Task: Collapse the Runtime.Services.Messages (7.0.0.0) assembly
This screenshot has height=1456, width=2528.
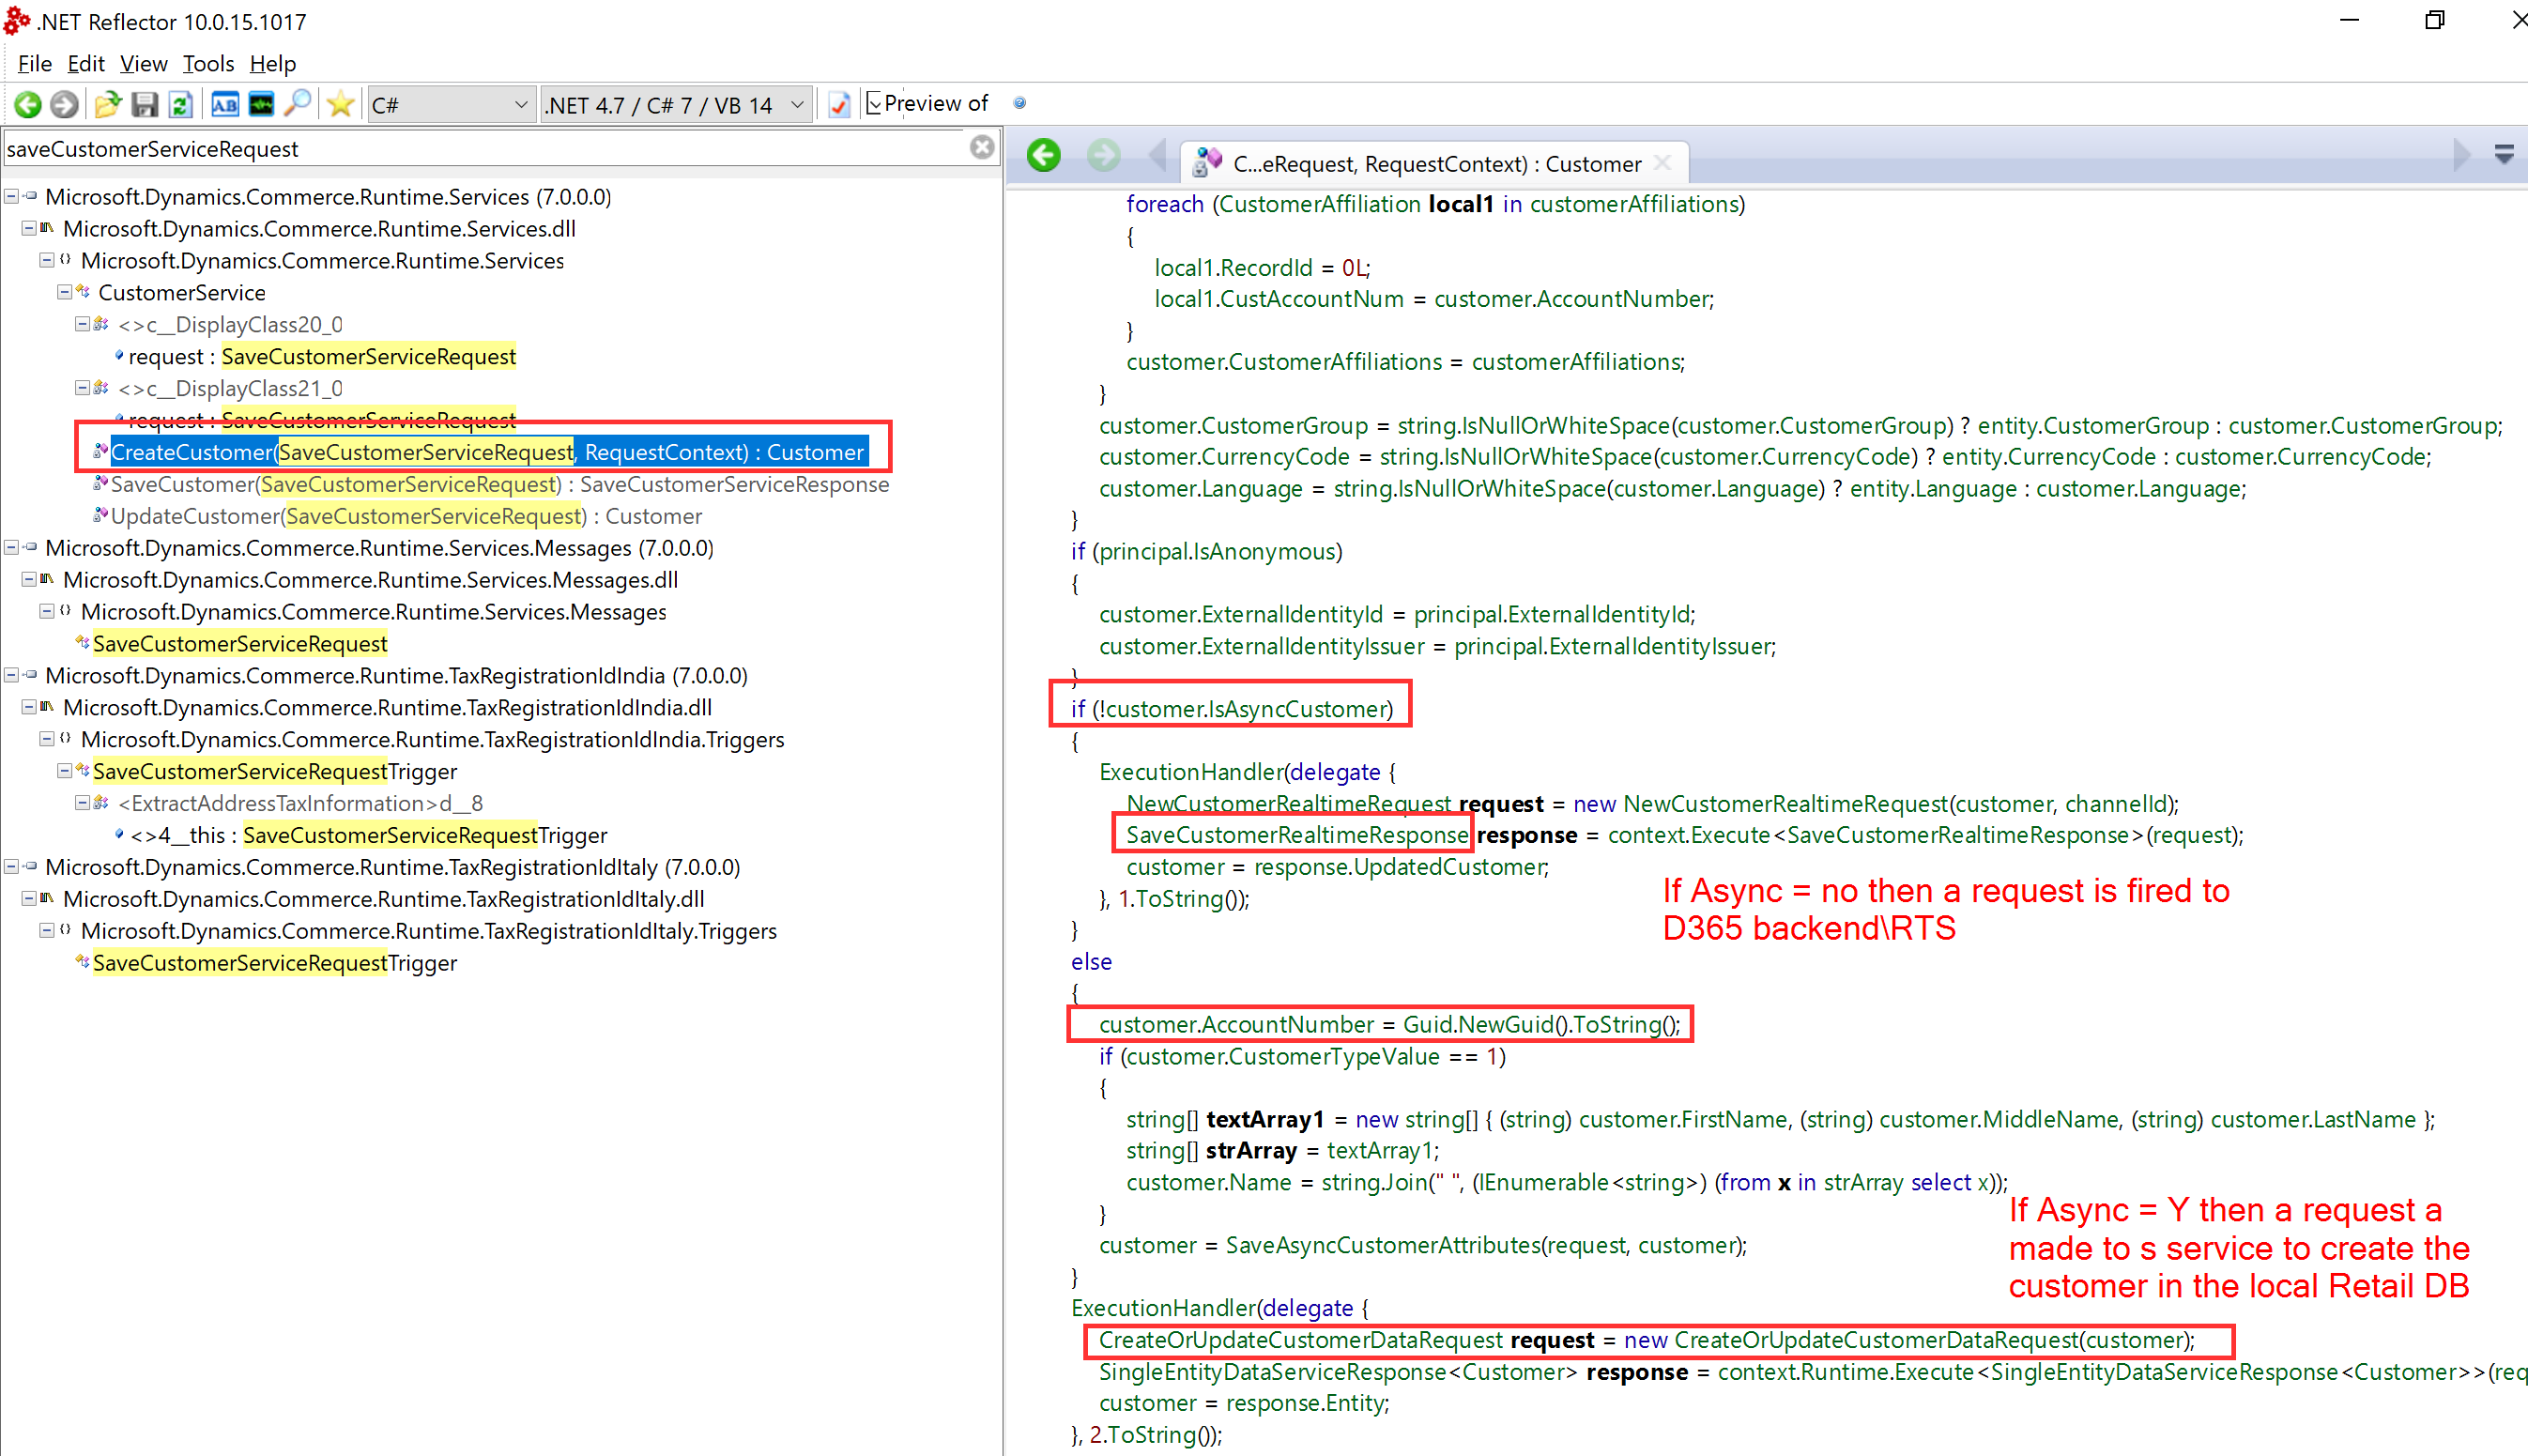Action: pos(11,548)
